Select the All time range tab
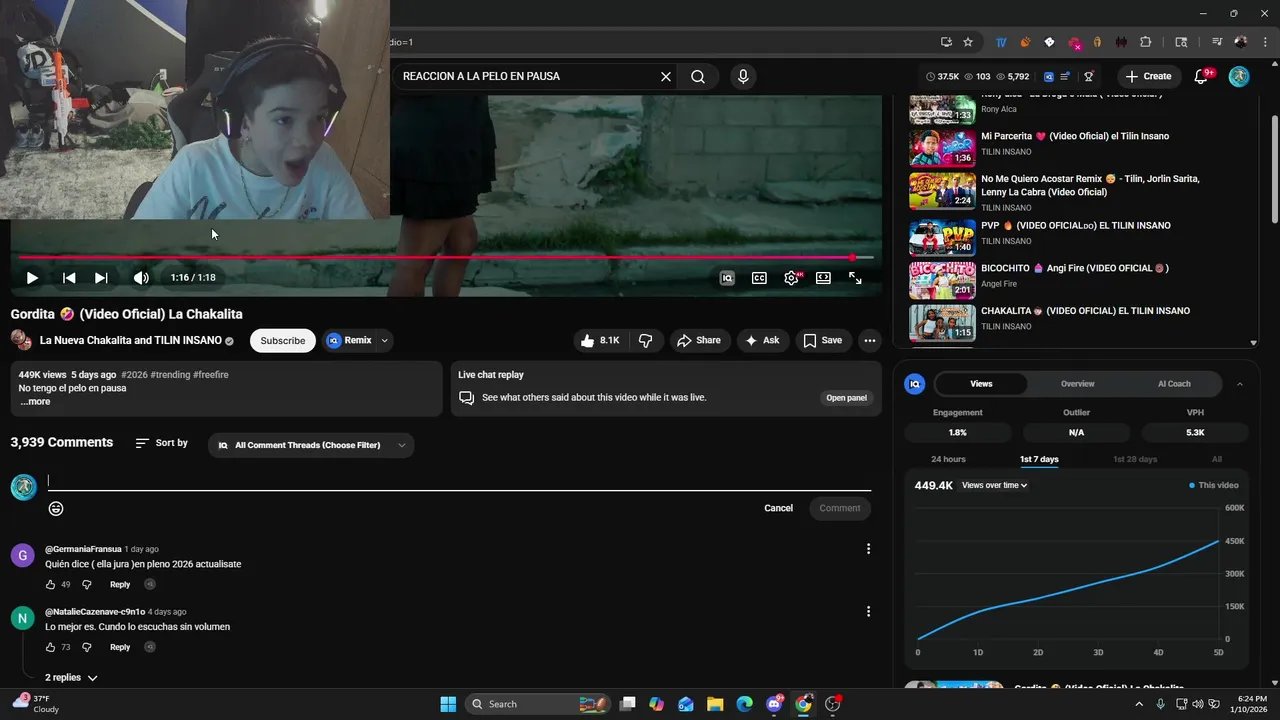1280x720 pixels. tap(1217, 459)
